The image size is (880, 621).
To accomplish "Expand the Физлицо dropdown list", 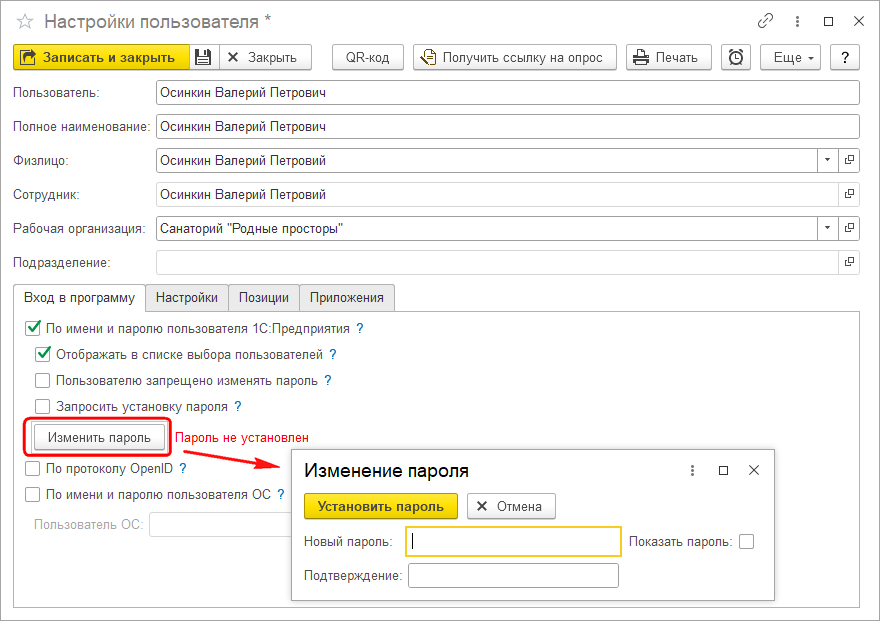I will coord(827,160).
